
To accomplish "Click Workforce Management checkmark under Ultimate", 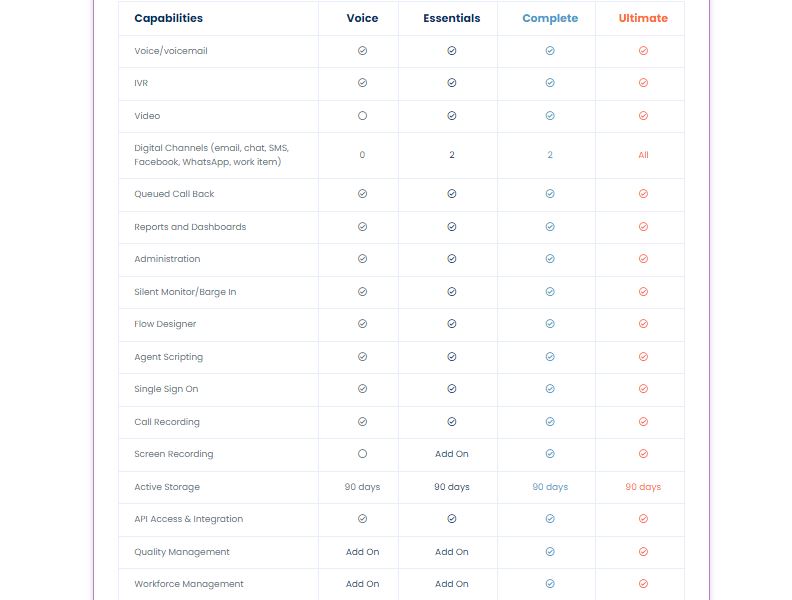I will (x=643, y=584).
